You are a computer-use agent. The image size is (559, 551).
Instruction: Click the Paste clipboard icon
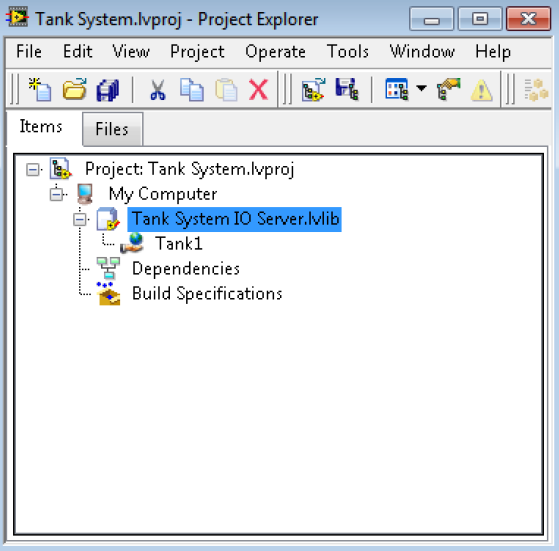click(226, 90)
